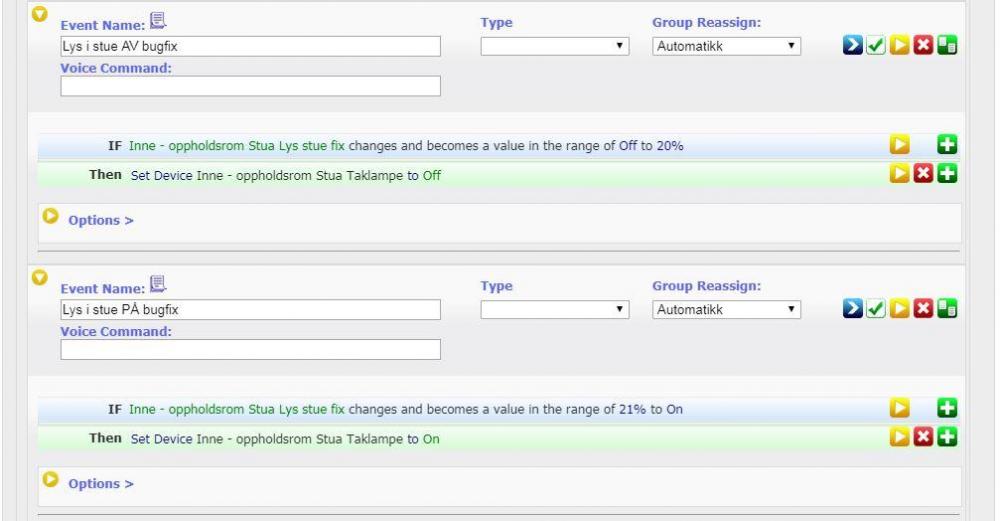Open the Type dropdown for AV bugfix event
The height and width of the screenshot is (521, 1000).
pyautogui.click(x=555, y=47)
